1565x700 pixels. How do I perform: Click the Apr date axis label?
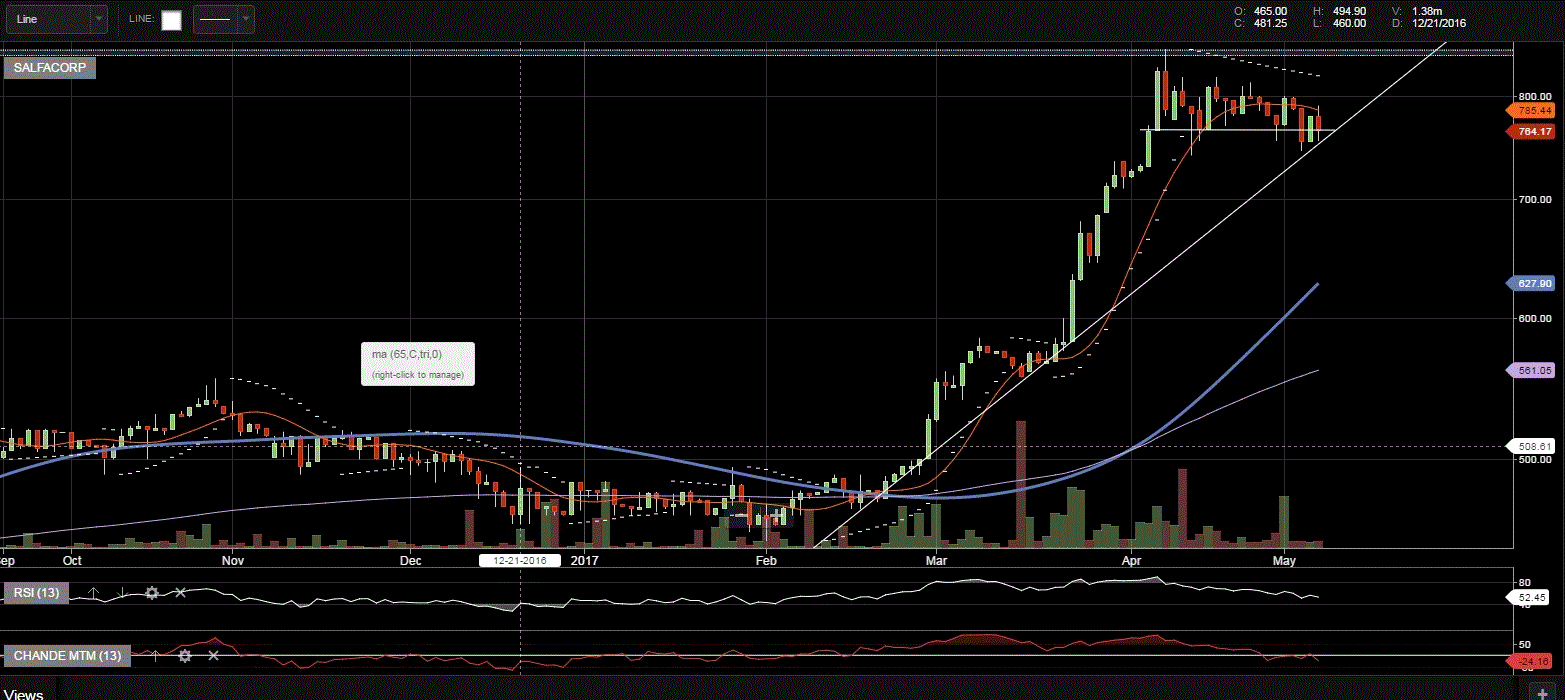coord(1132,562)
